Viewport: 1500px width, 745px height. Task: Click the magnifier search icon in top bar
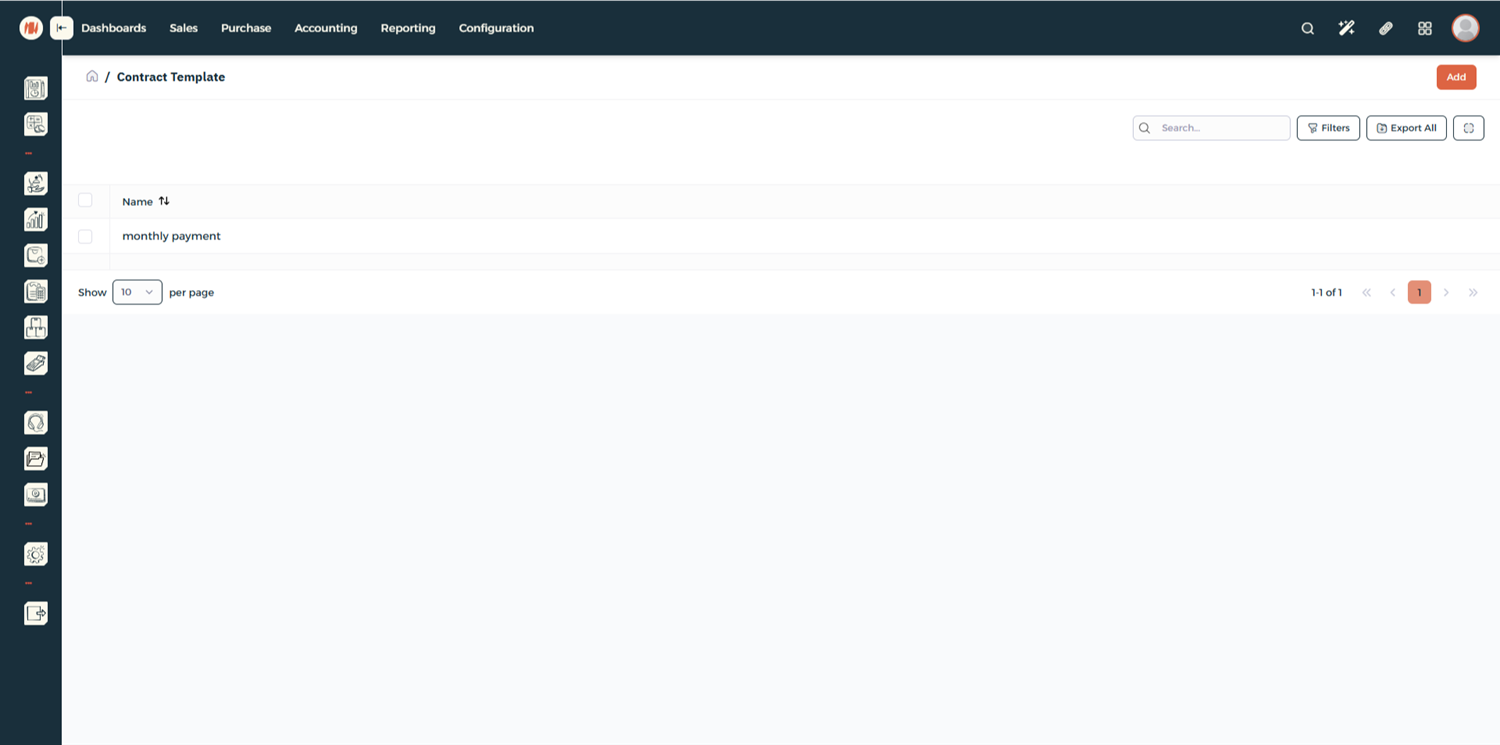pyautogui.click(x=1307, y=28)
